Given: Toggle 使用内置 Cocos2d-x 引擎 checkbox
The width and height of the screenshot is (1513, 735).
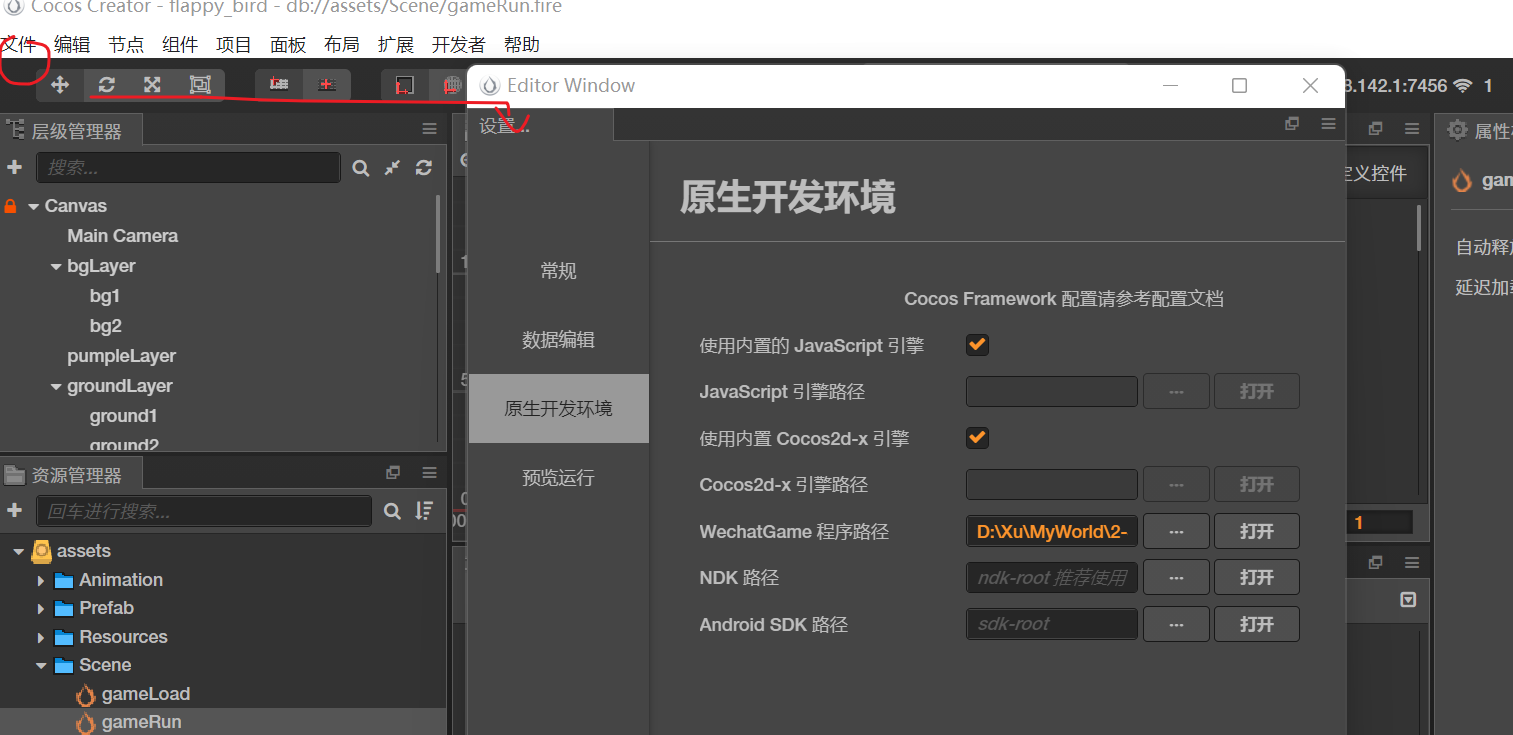Looking at the screenshot, I should (977, 438).
